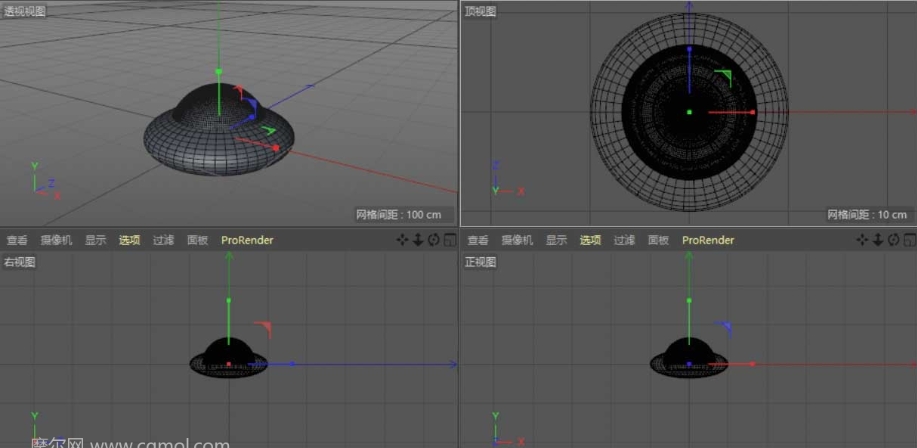Open the 面板 menu in right view

pos(198,240)
